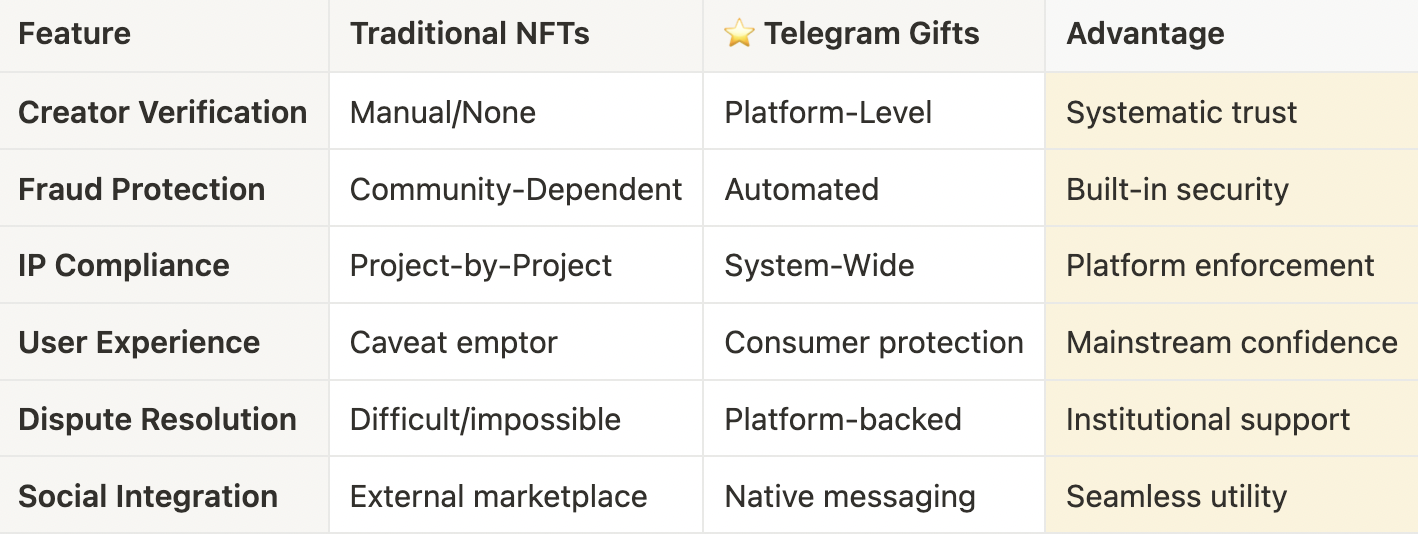The image size is (1418, 534).
Task: Select the Mainstream confidence cell
Action: click(1231, 342)
